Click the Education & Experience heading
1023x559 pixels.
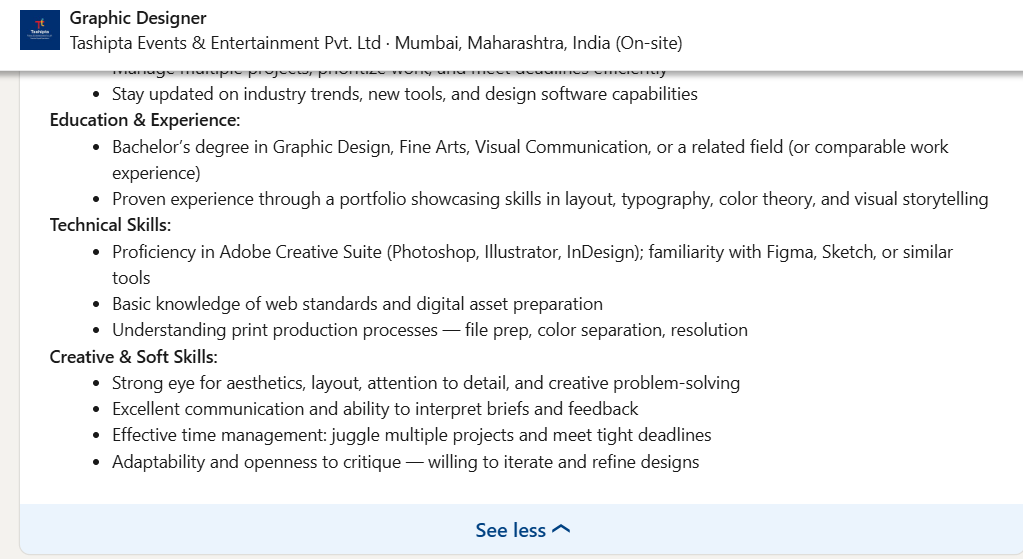tap(145, 120)
